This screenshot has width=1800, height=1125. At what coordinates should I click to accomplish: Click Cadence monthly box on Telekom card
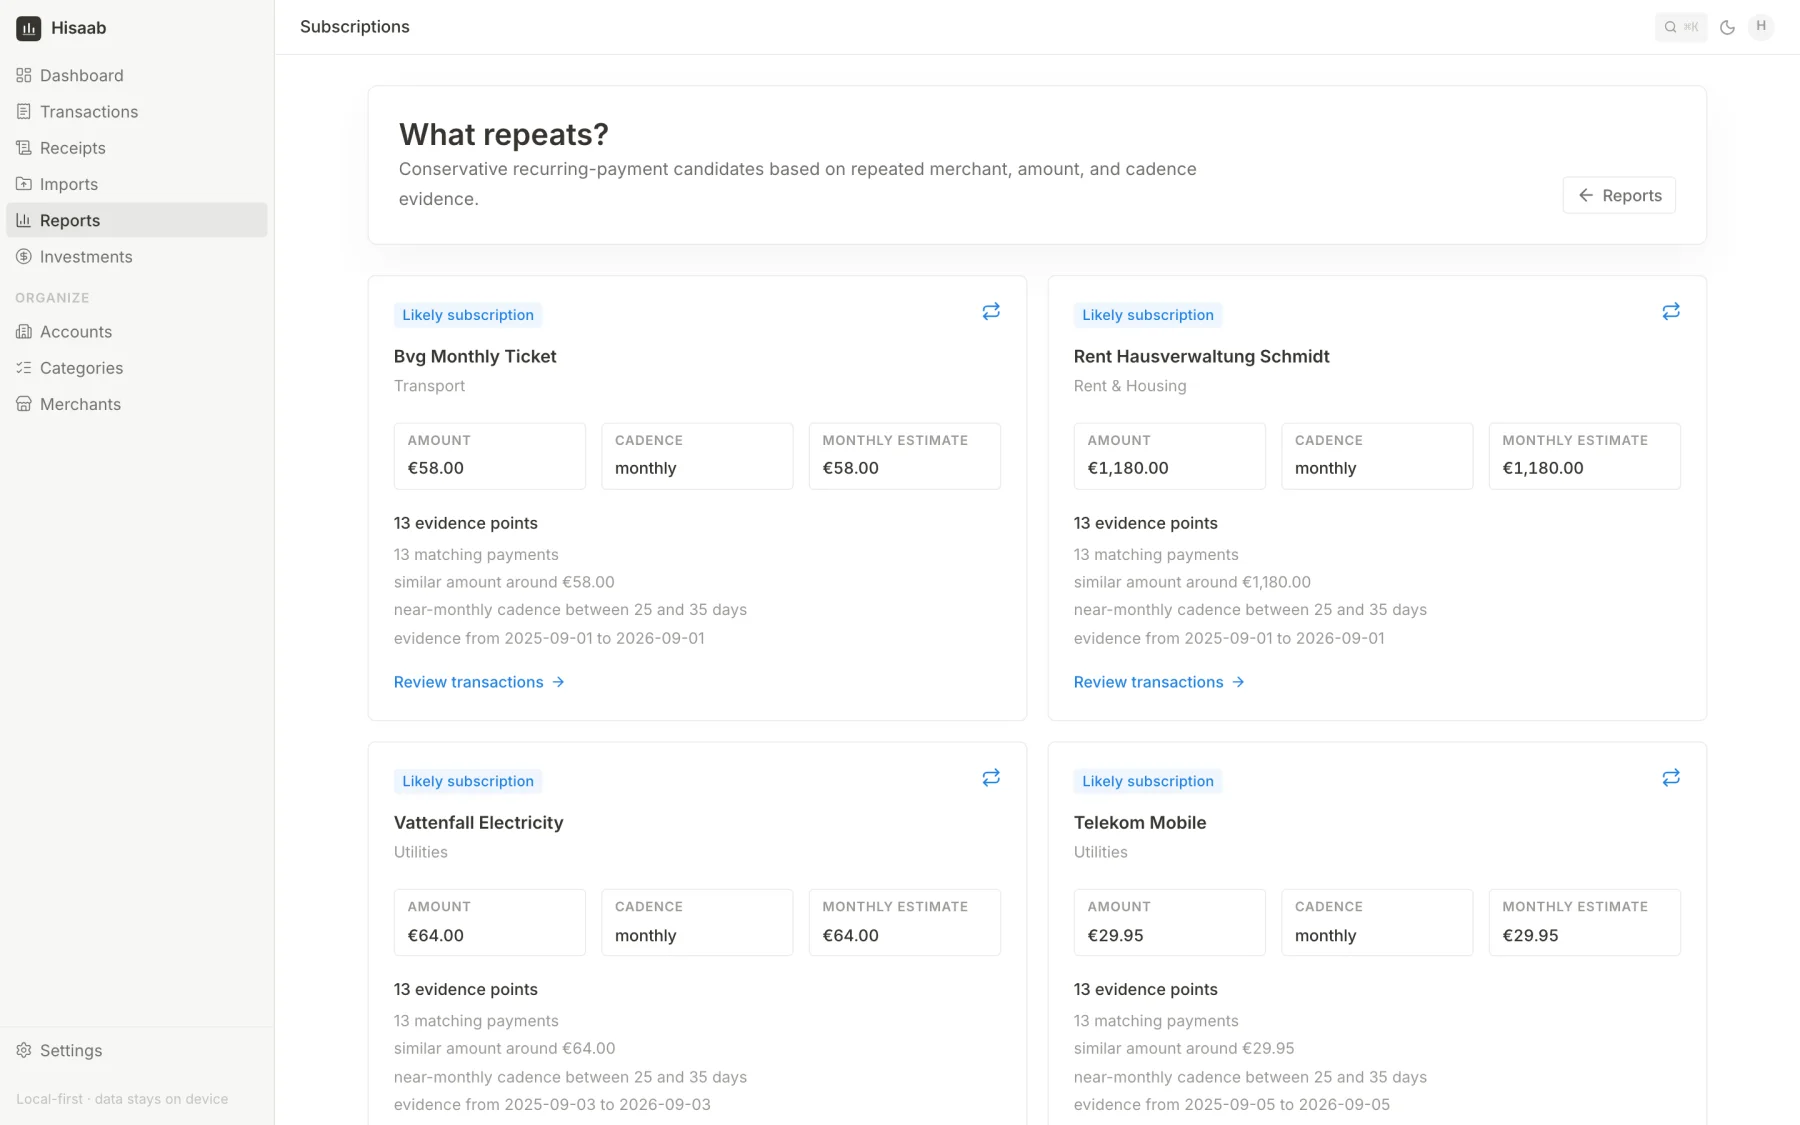point(1377,922)
